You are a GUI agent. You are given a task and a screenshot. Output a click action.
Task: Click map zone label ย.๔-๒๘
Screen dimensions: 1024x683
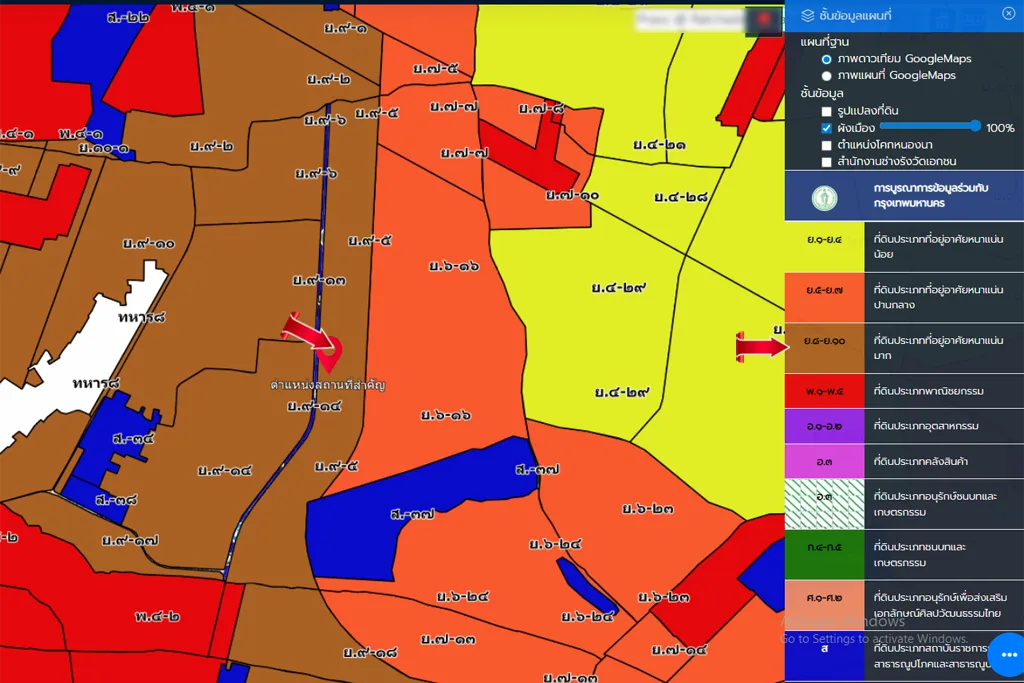(x=680, y=197)
